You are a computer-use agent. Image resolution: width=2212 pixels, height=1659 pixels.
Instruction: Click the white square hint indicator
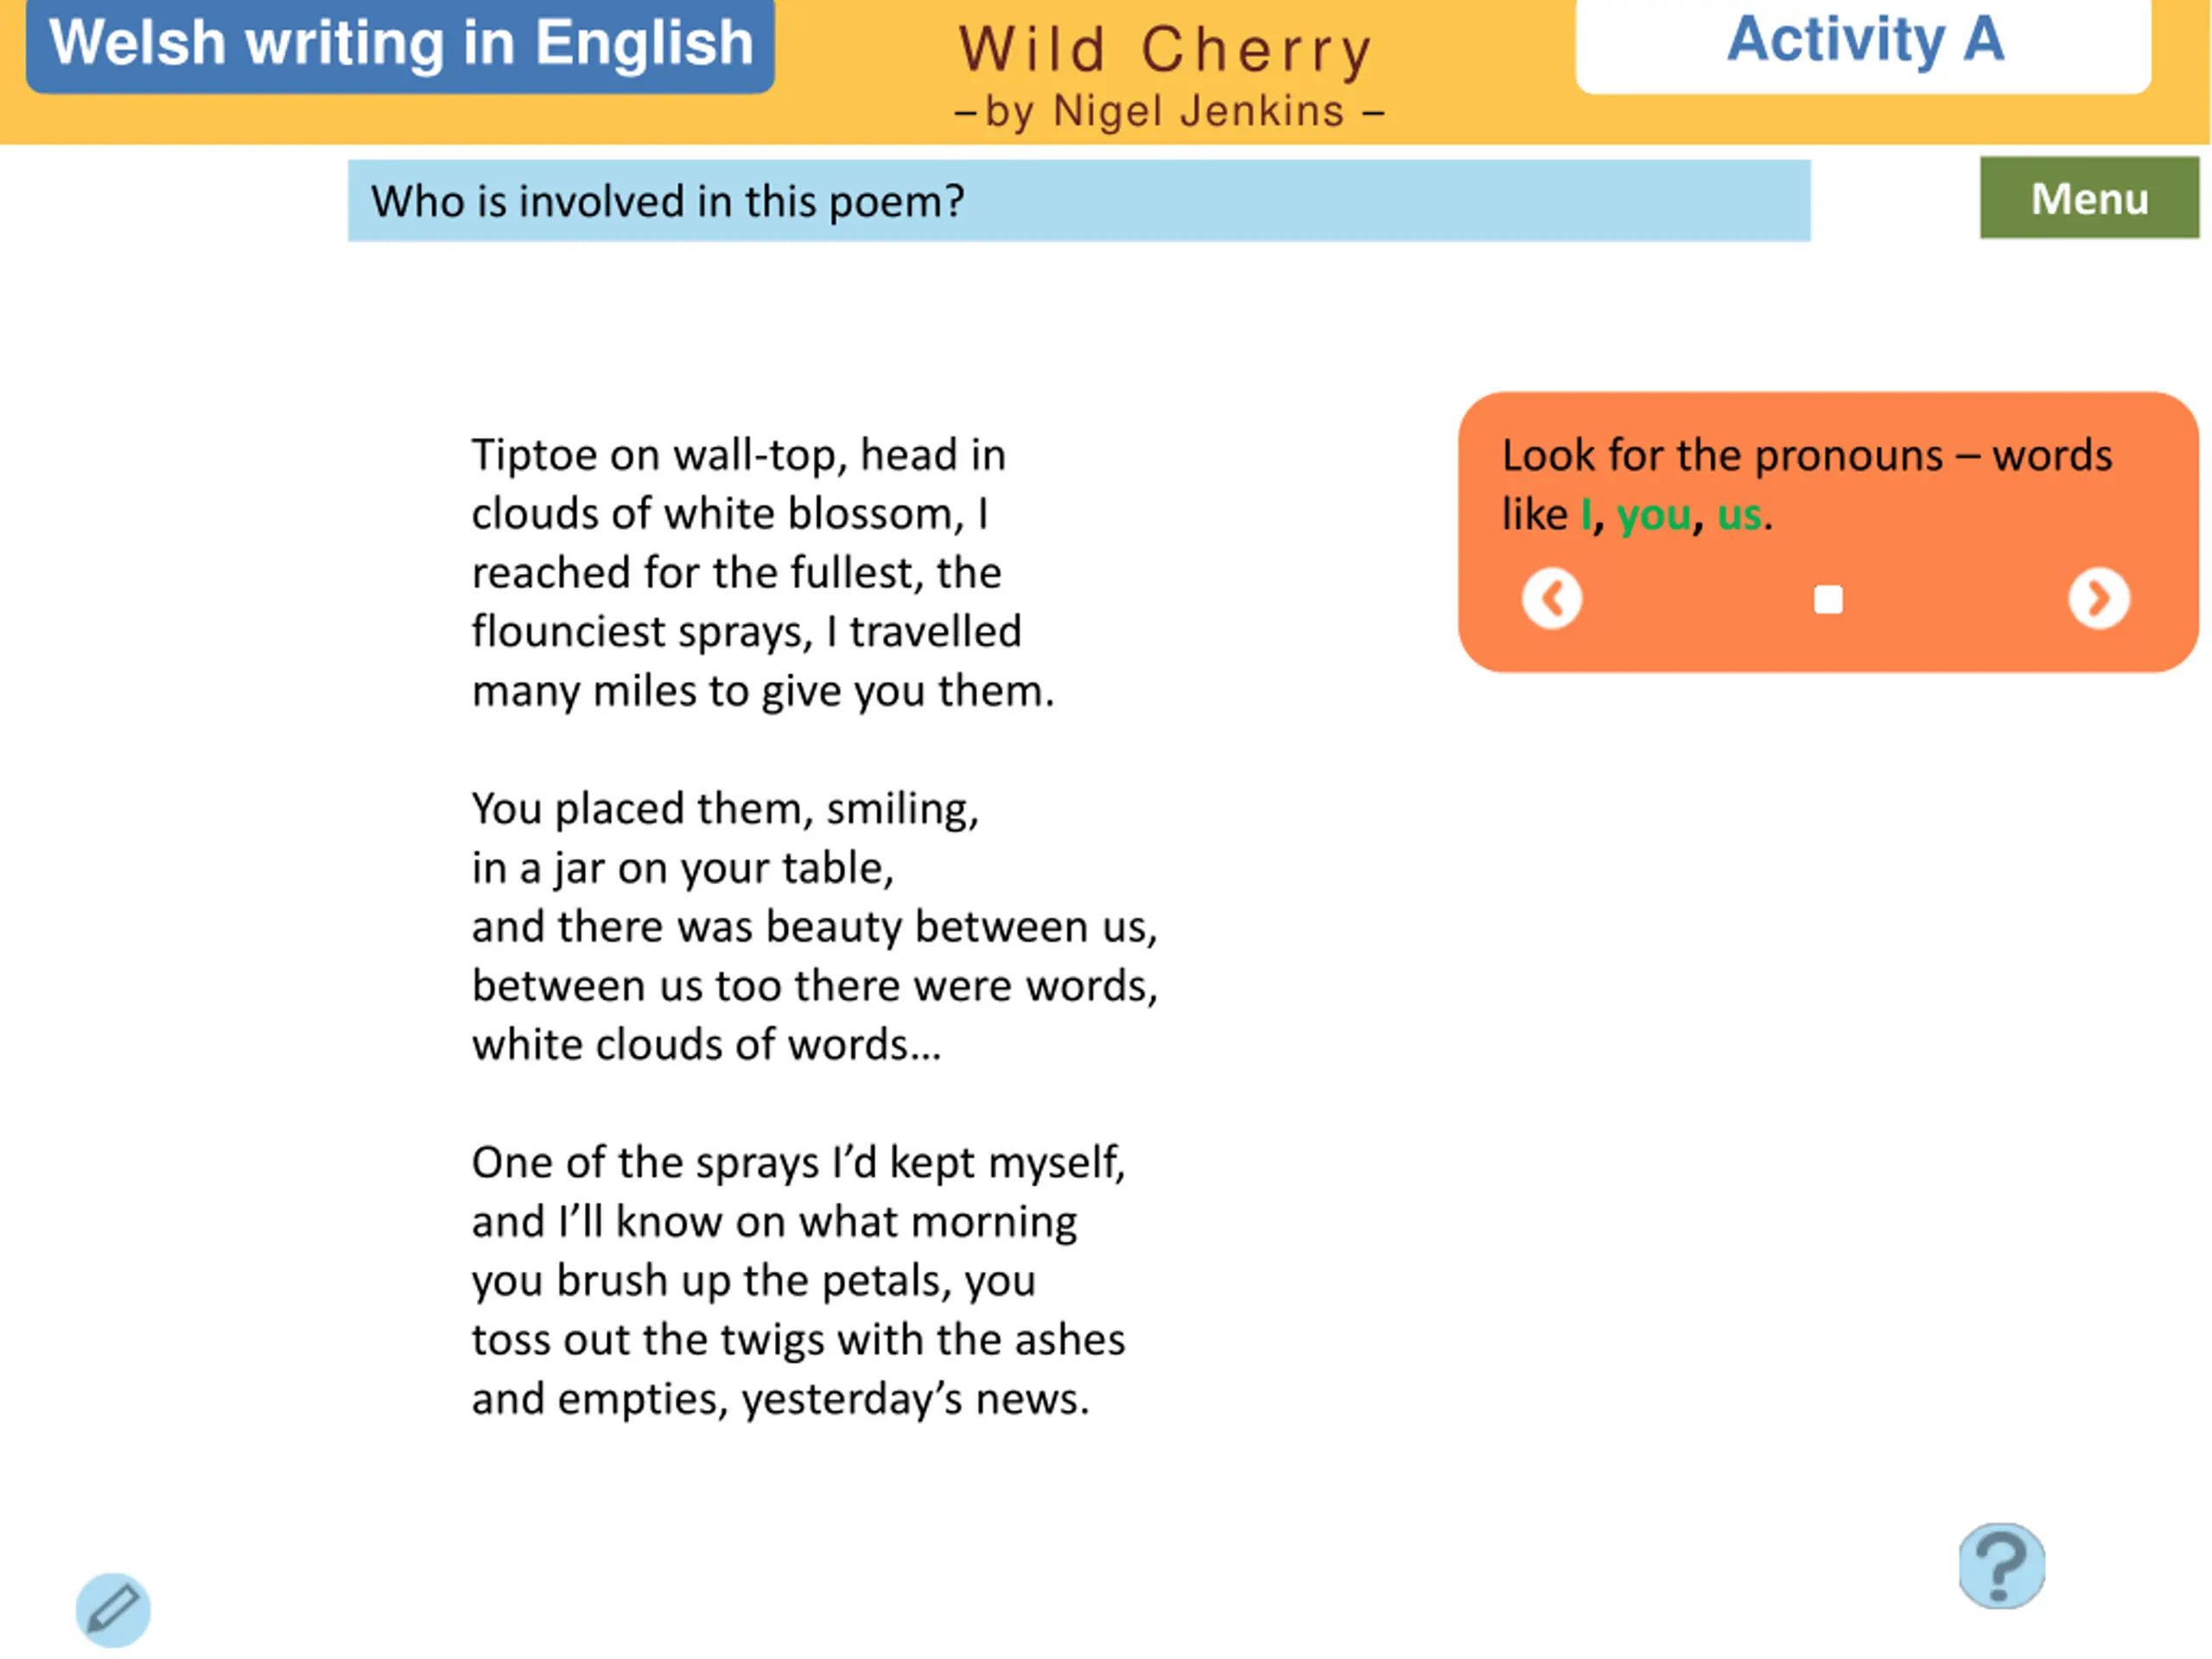tap(1828, 599)
